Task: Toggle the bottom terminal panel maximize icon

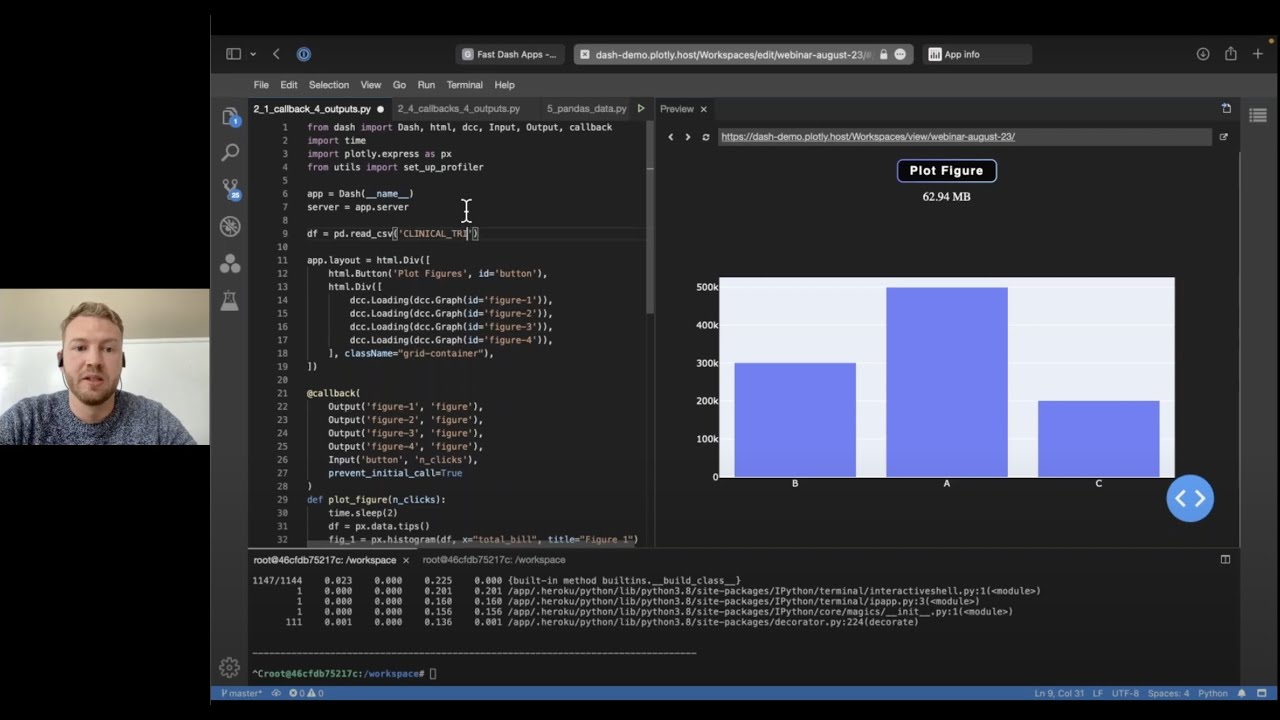Action: [x=1225, y=559]
